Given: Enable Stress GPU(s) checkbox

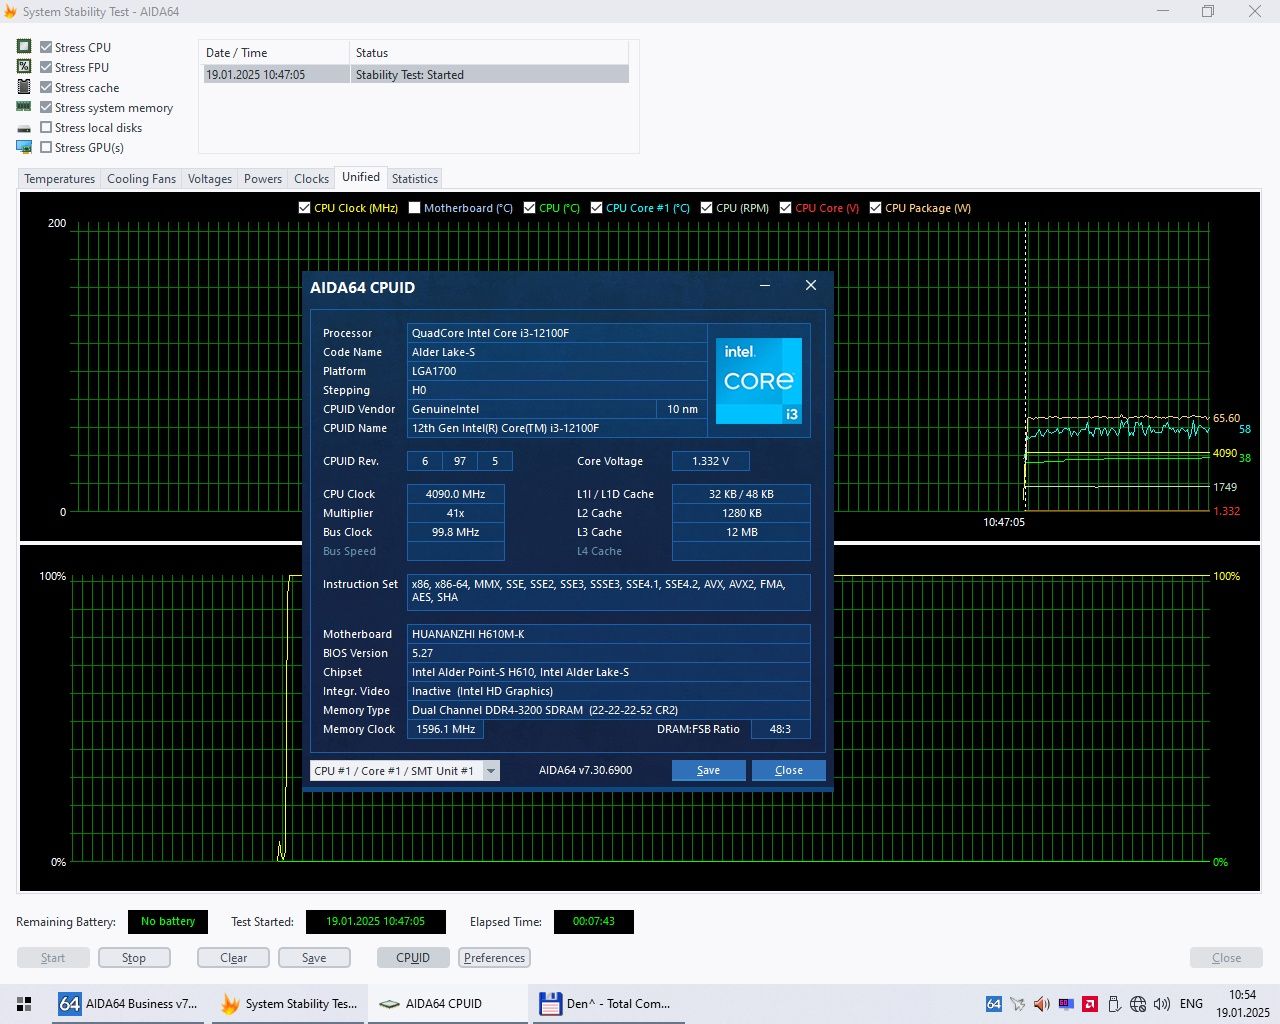Looking at the screenshot, I should coord(46,147).
